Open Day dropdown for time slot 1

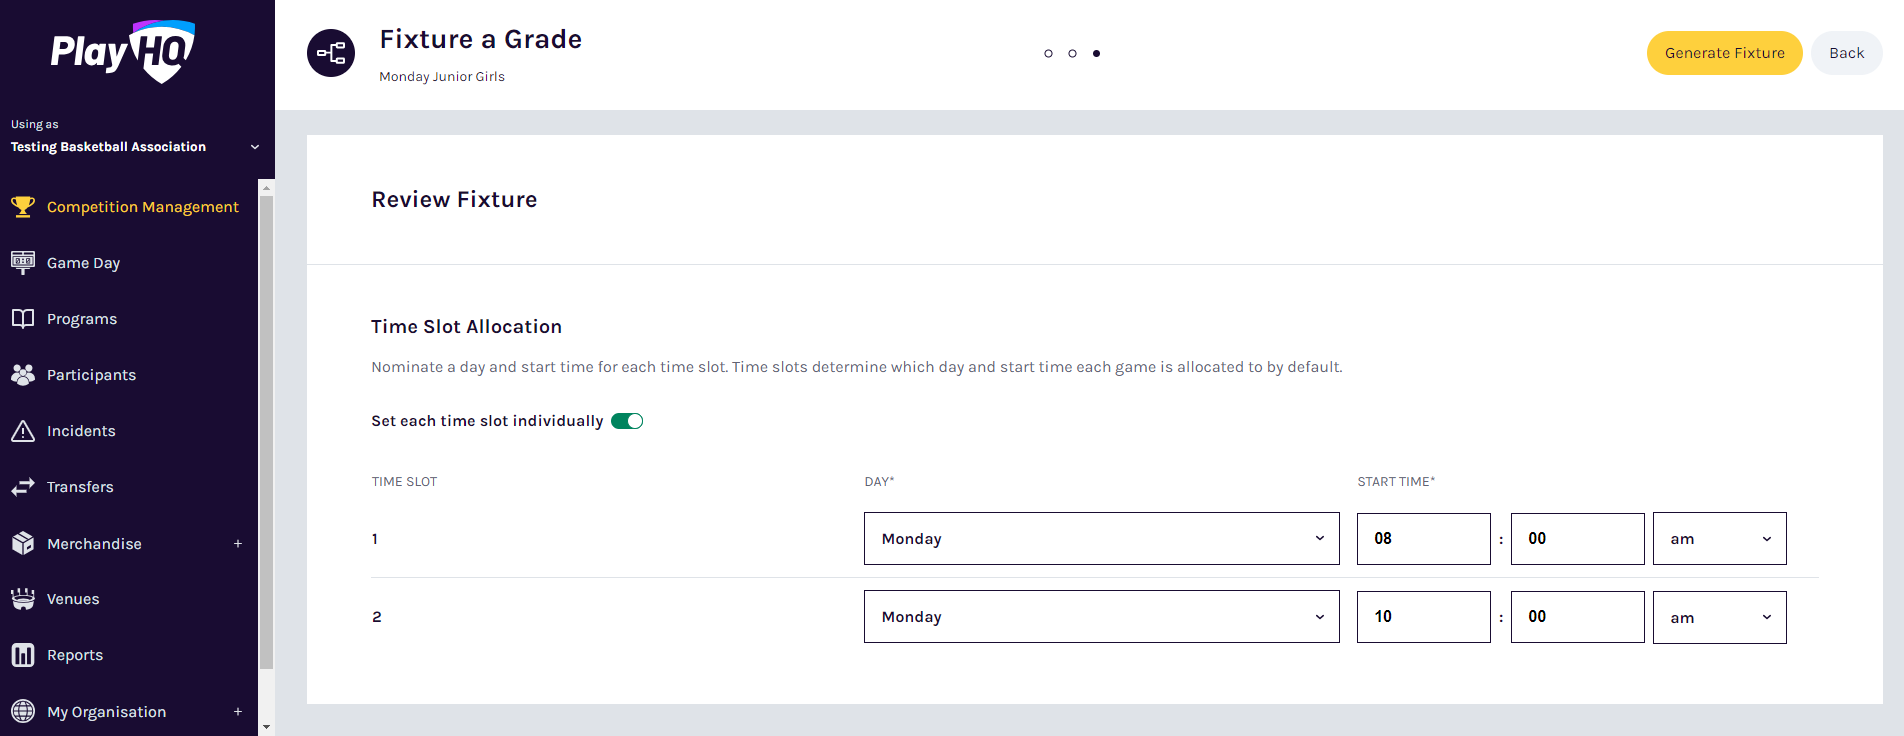(x=1101, y=539)
